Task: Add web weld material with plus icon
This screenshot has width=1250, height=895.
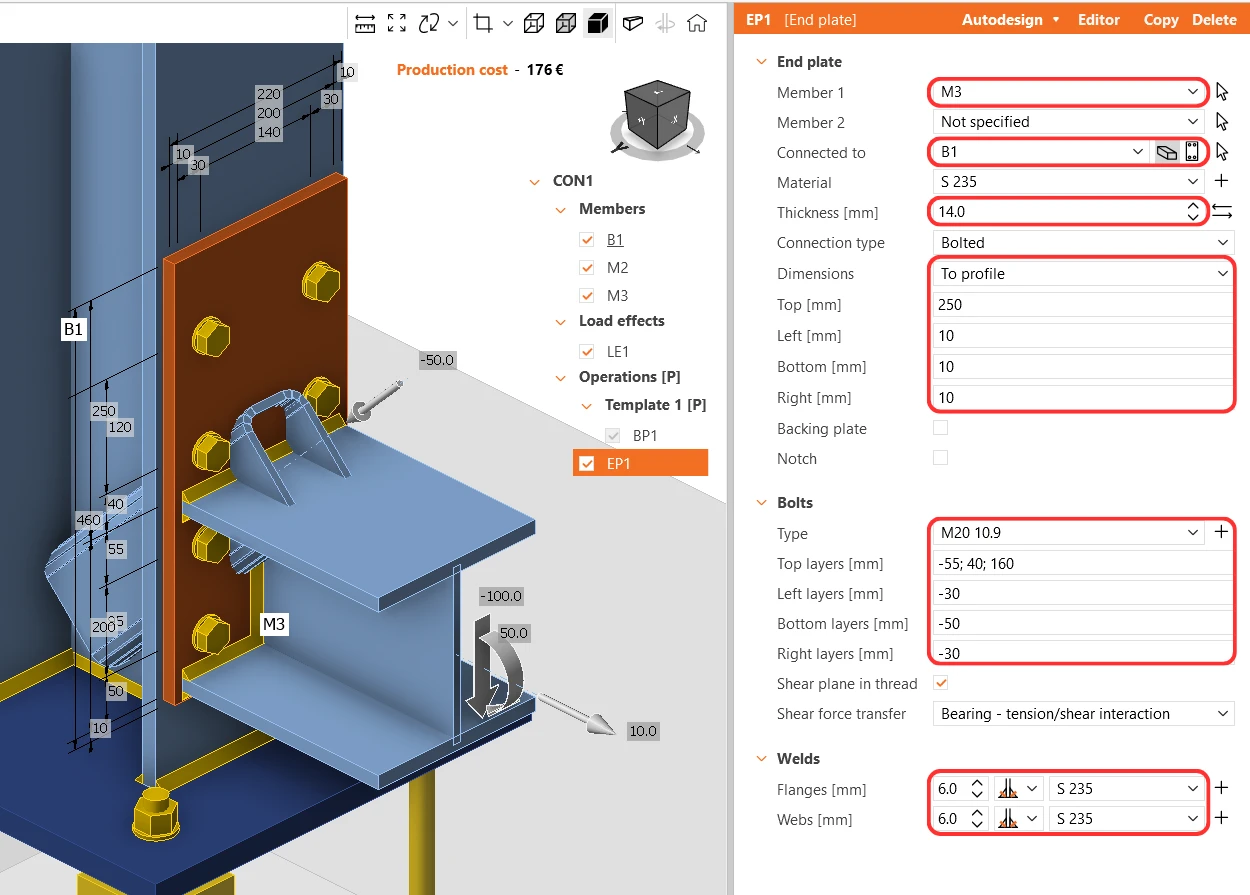Action: [1221, 818]
